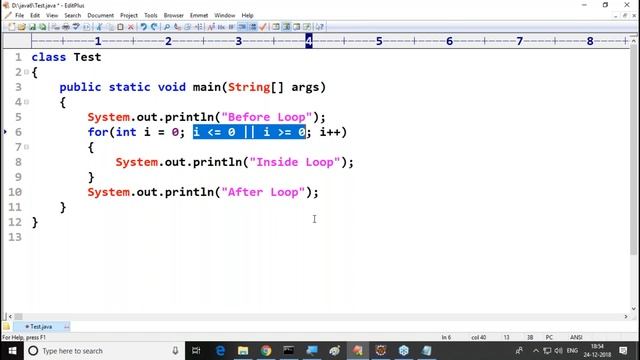Undo the last edit

[143, 27]
